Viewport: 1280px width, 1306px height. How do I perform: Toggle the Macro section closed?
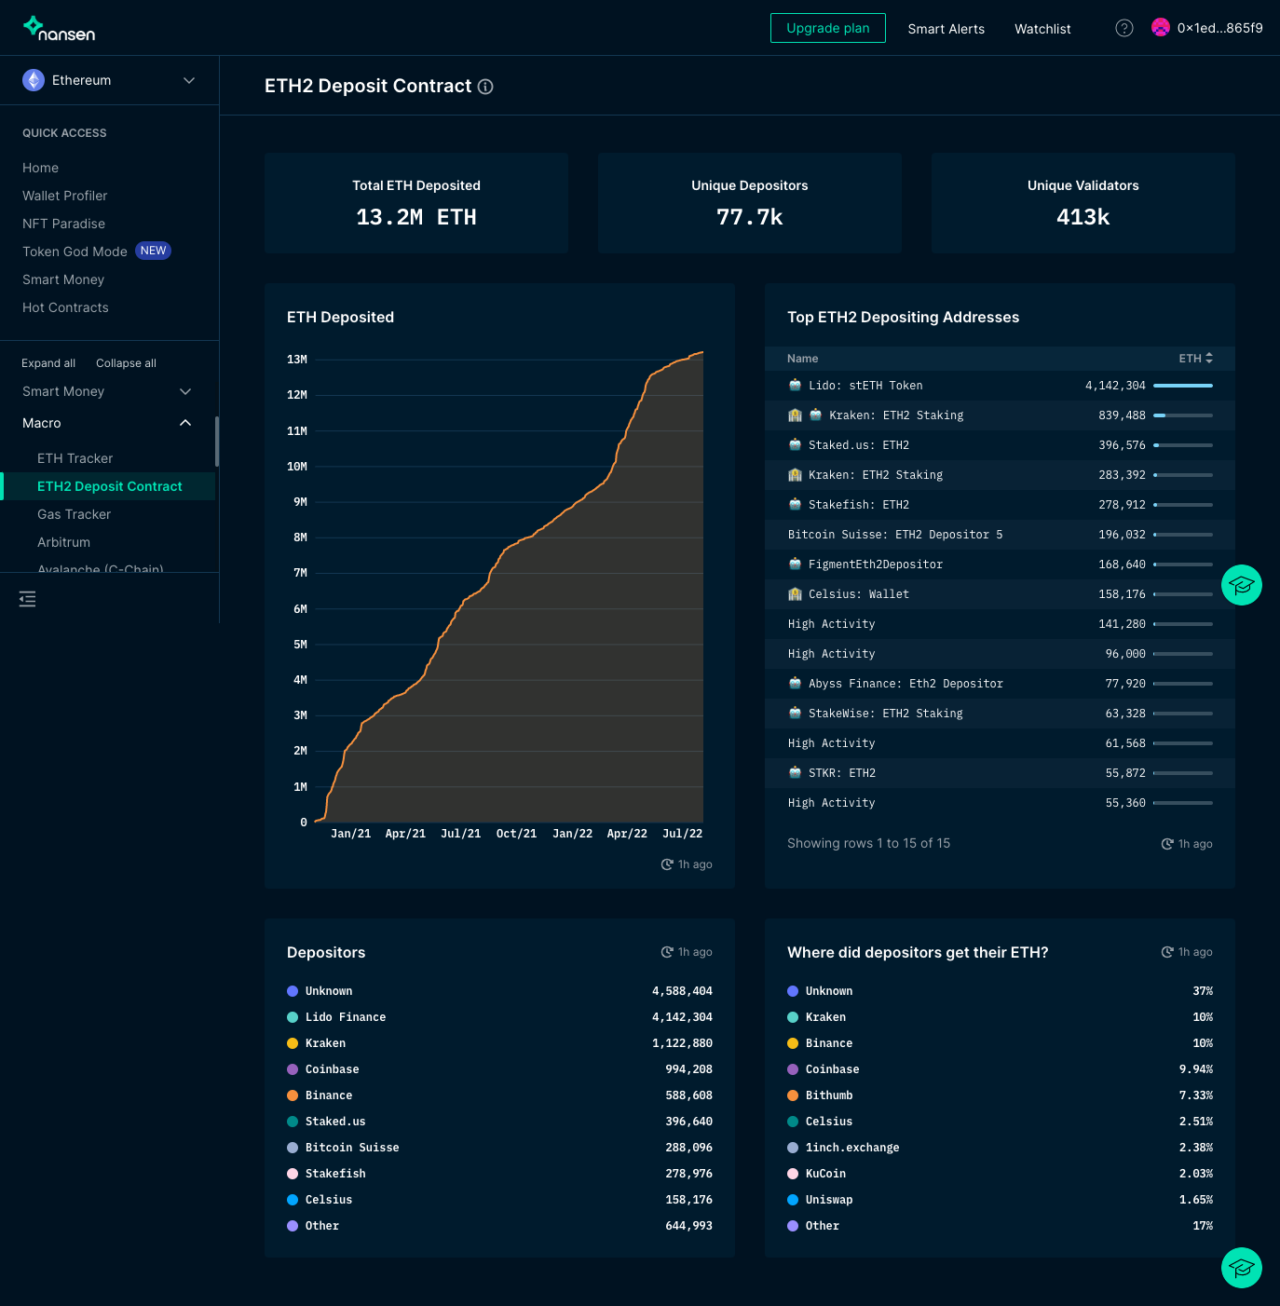pos(185,422)
